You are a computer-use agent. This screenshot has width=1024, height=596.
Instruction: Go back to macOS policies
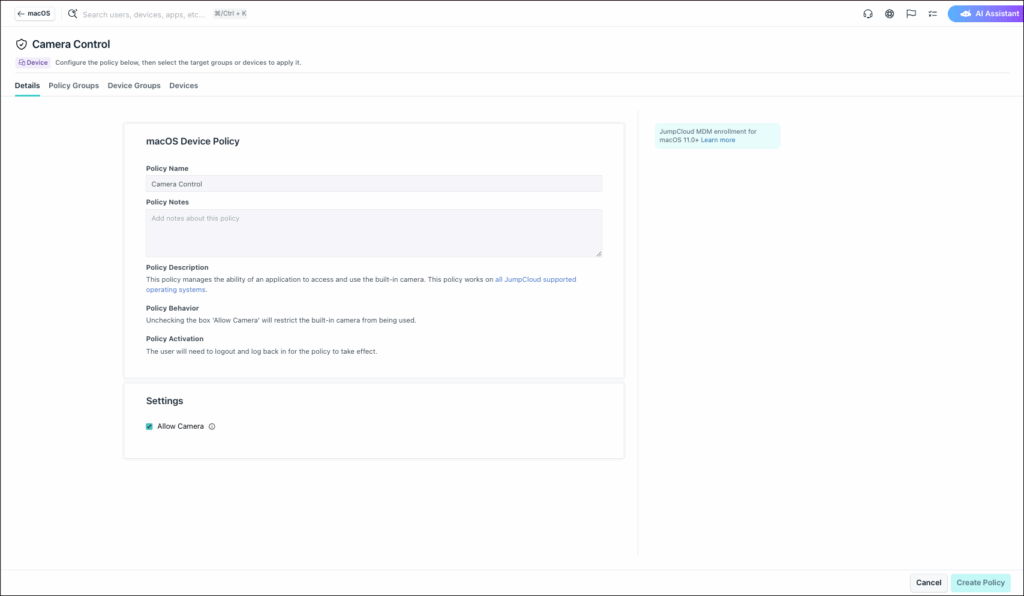click(x=35, y=14)
